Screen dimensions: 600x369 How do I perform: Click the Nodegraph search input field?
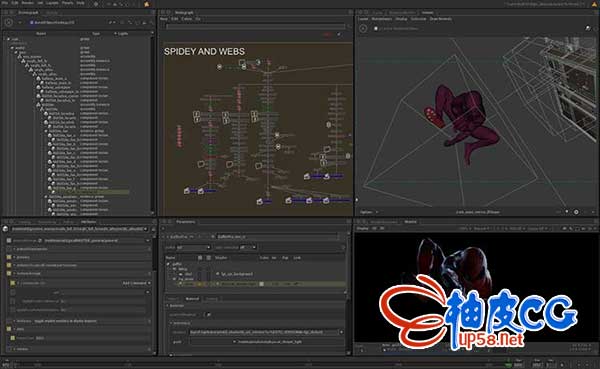point(255,26)
